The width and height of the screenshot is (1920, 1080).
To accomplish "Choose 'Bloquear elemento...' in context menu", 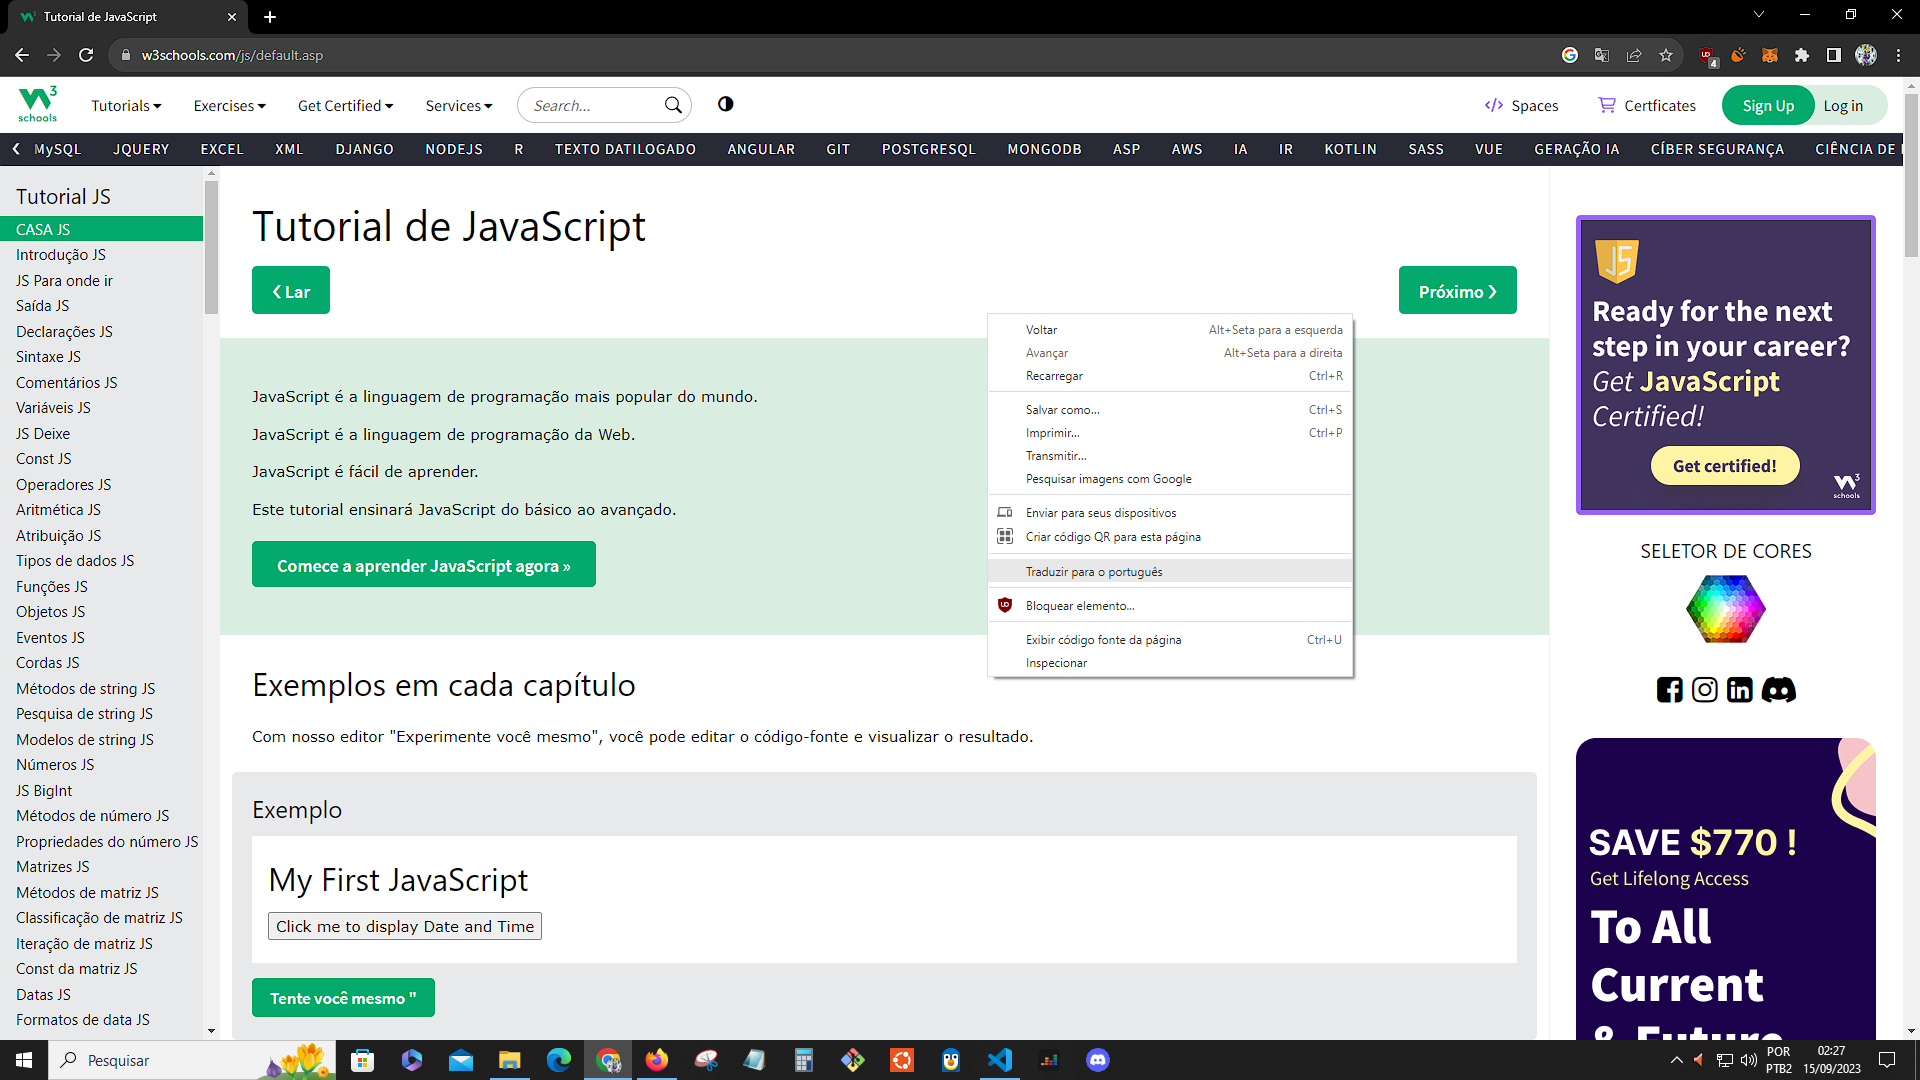I will [x=1170, y=606].
